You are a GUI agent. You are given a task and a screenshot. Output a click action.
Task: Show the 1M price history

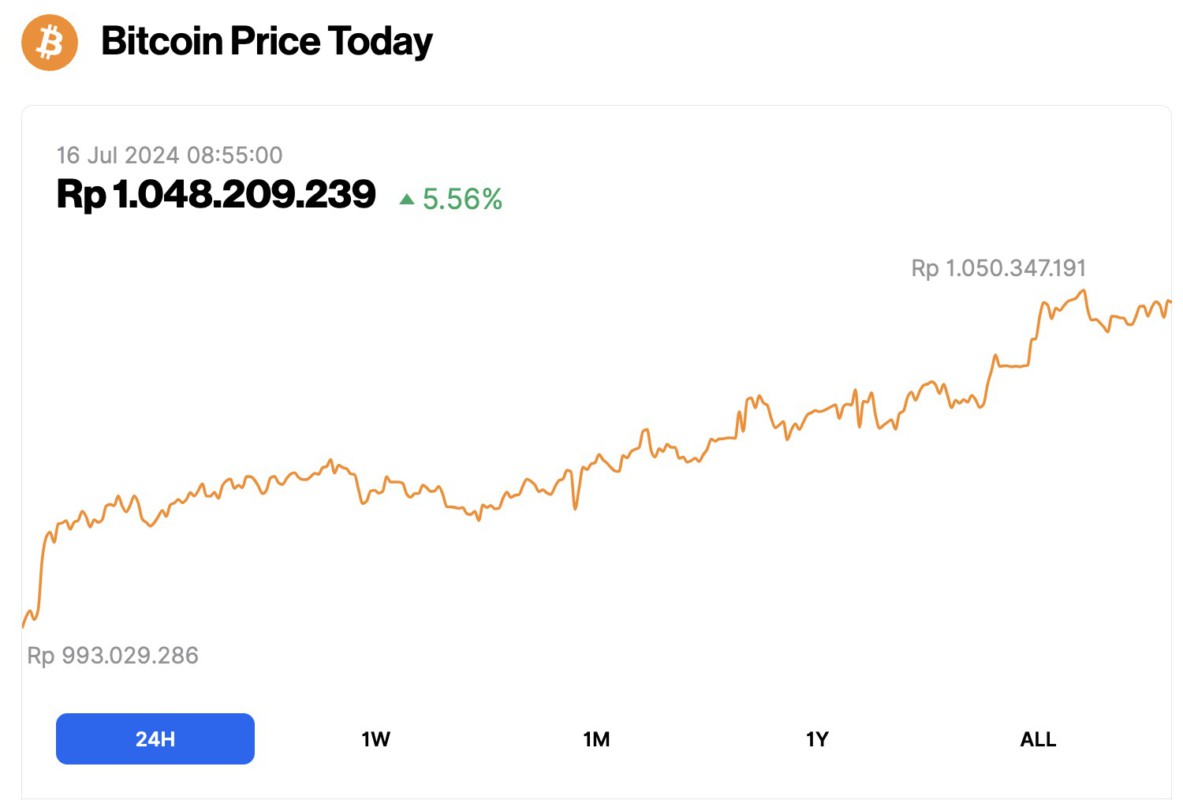tap(596, 739)
